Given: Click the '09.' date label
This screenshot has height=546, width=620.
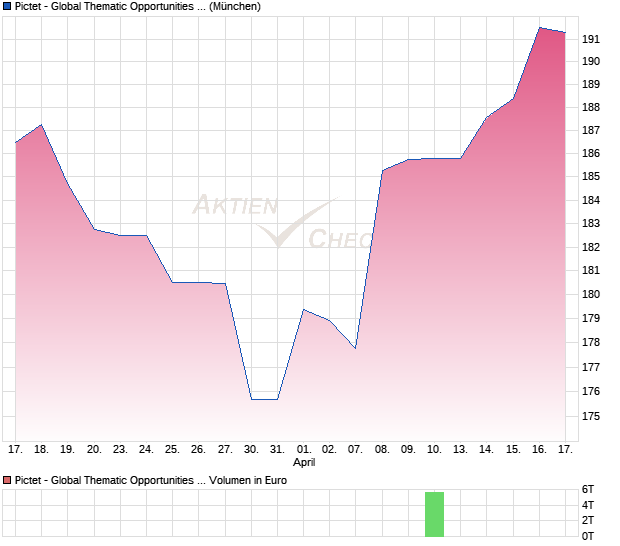Looking at the screenshot, I should 408,450.
